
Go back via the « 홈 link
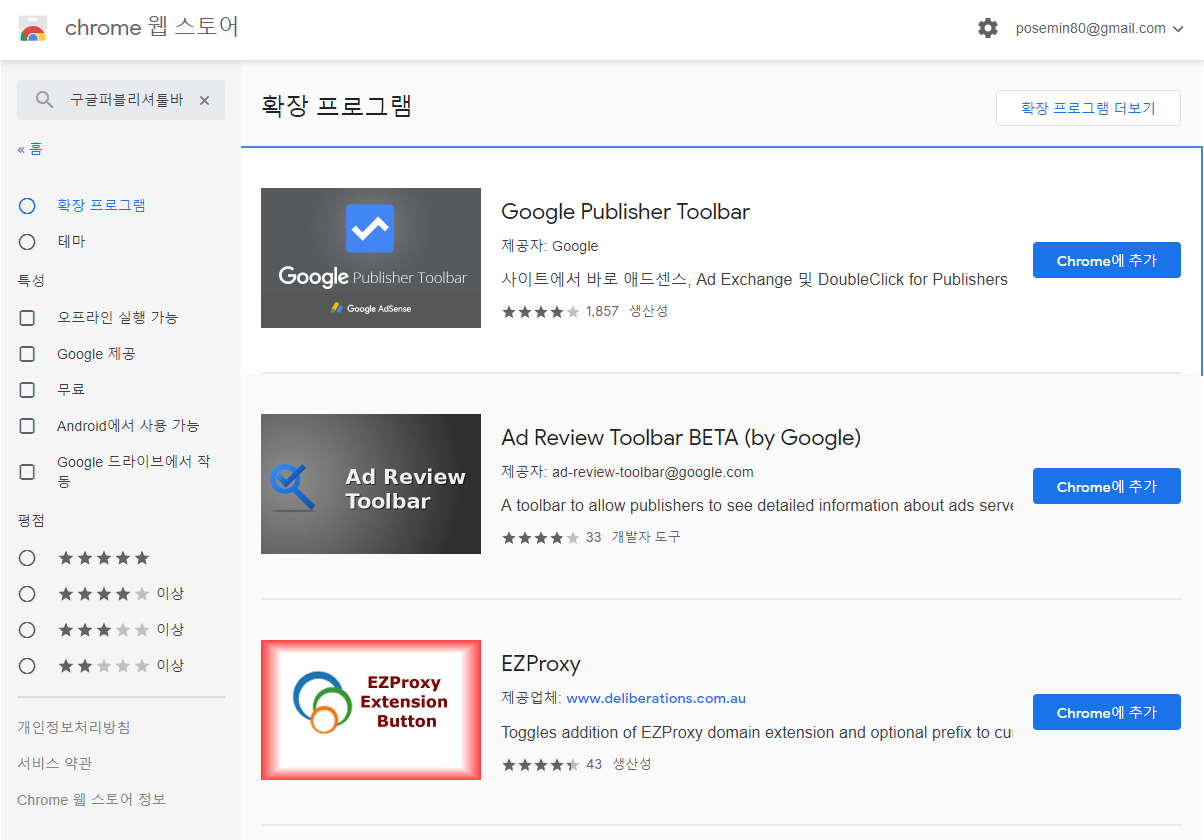[x=30, y=149]
